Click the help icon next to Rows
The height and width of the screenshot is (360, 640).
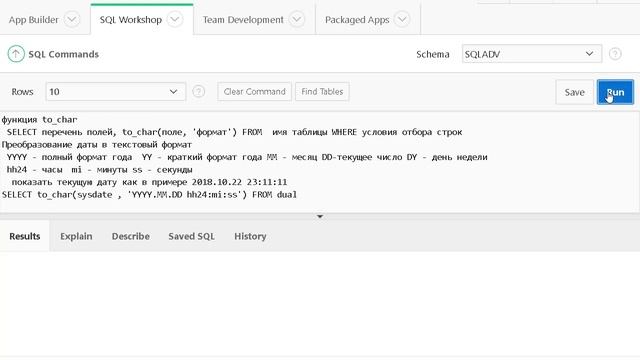(x=198, y=91)
